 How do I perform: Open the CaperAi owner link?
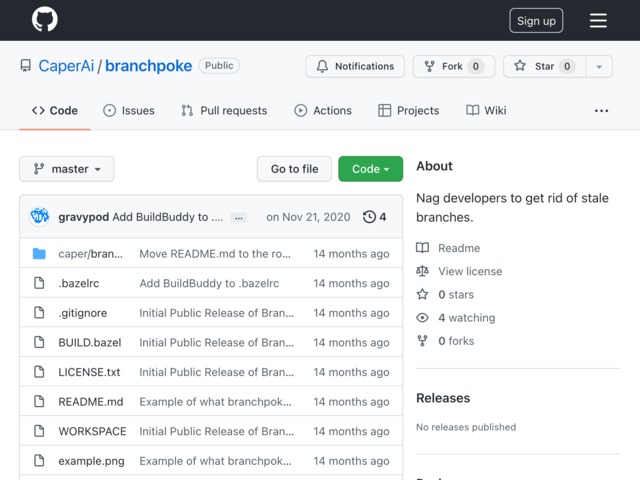click(66, 66)
